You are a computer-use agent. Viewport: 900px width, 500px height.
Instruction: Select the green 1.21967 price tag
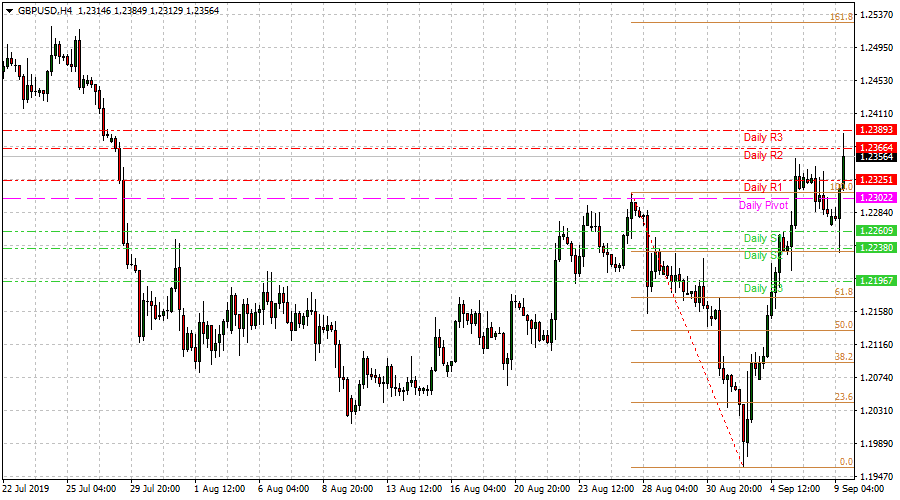tap(875, 280)
